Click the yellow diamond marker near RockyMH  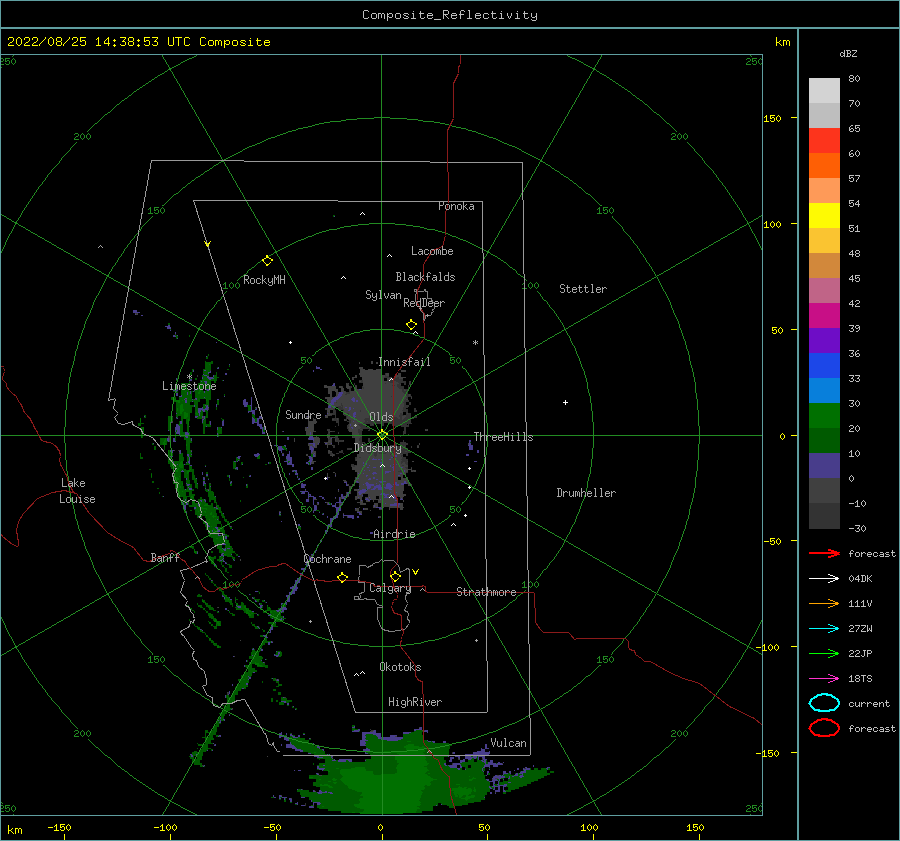pos(267,261)
